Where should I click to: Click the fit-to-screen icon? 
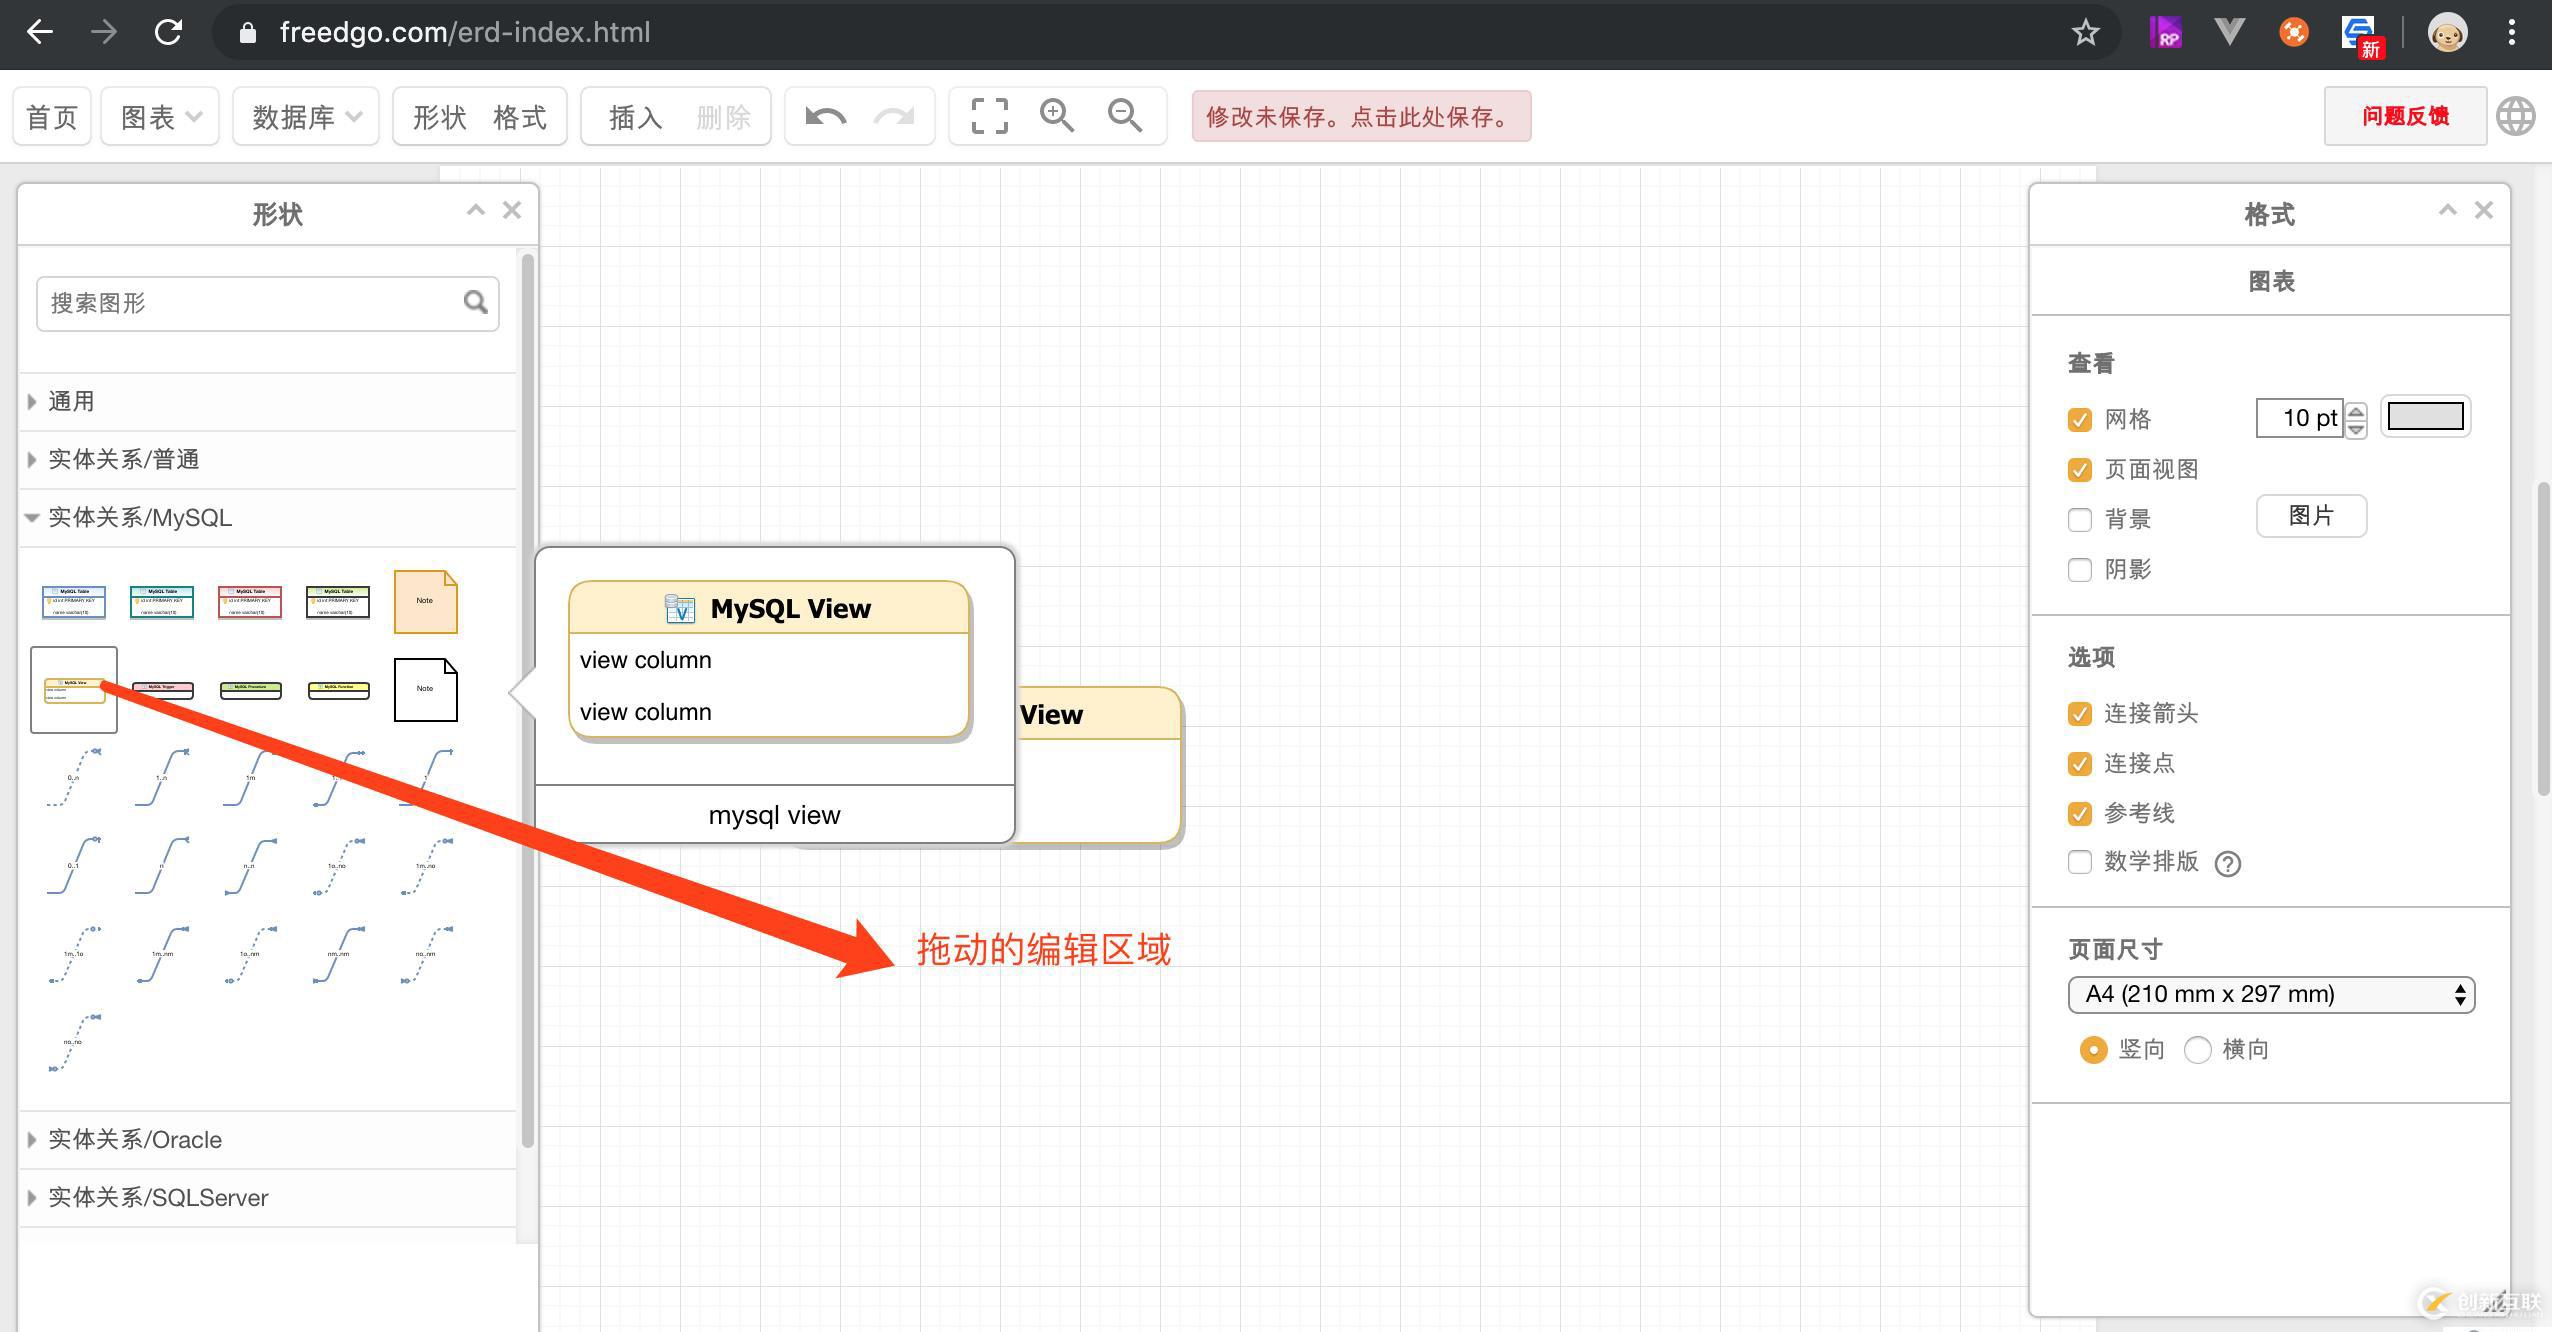coord(989,117)
